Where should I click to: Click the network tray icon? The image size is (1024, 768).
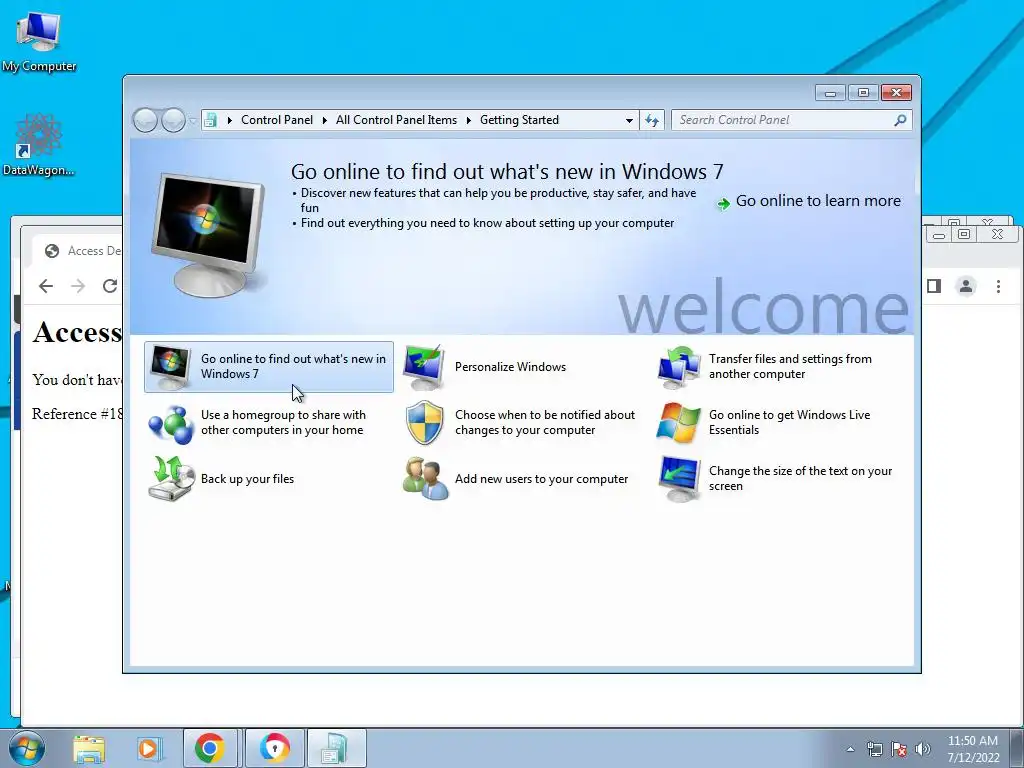click(874, 749)
